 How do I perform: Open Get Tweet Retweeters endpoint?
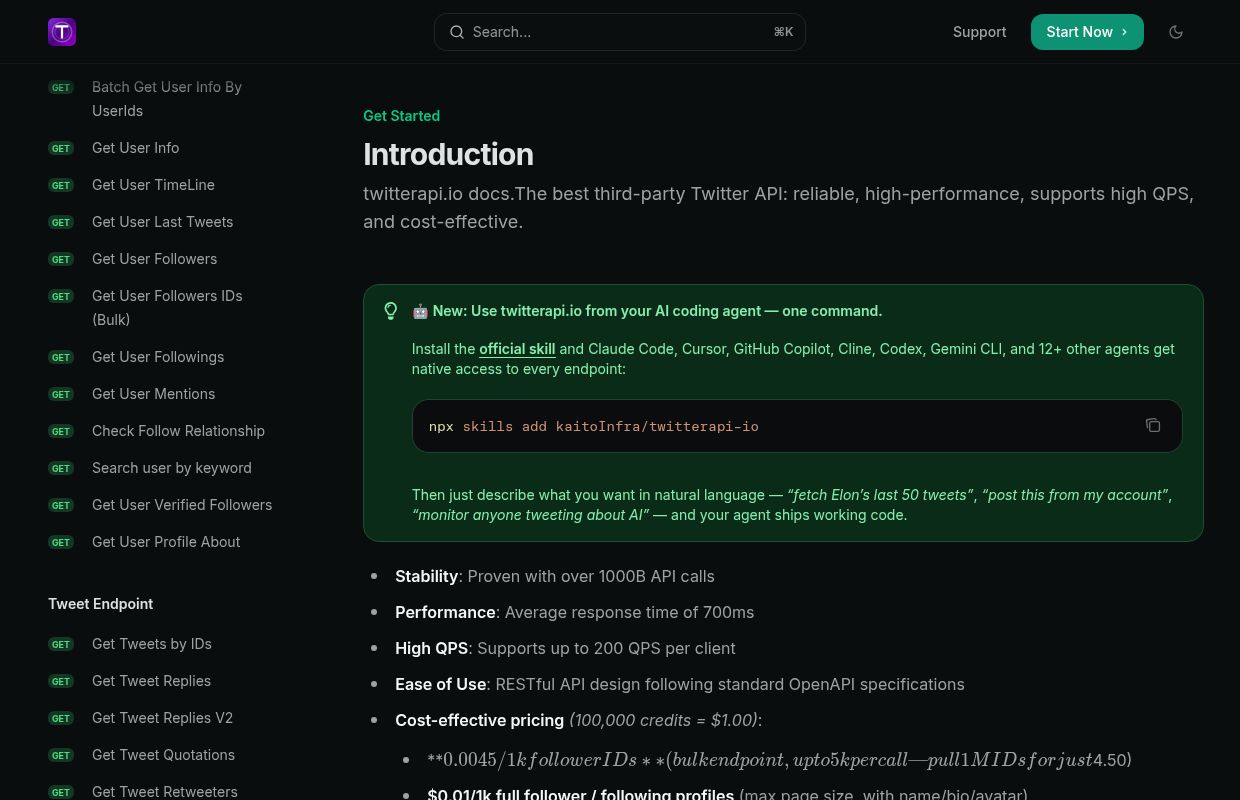click(165, 791)
